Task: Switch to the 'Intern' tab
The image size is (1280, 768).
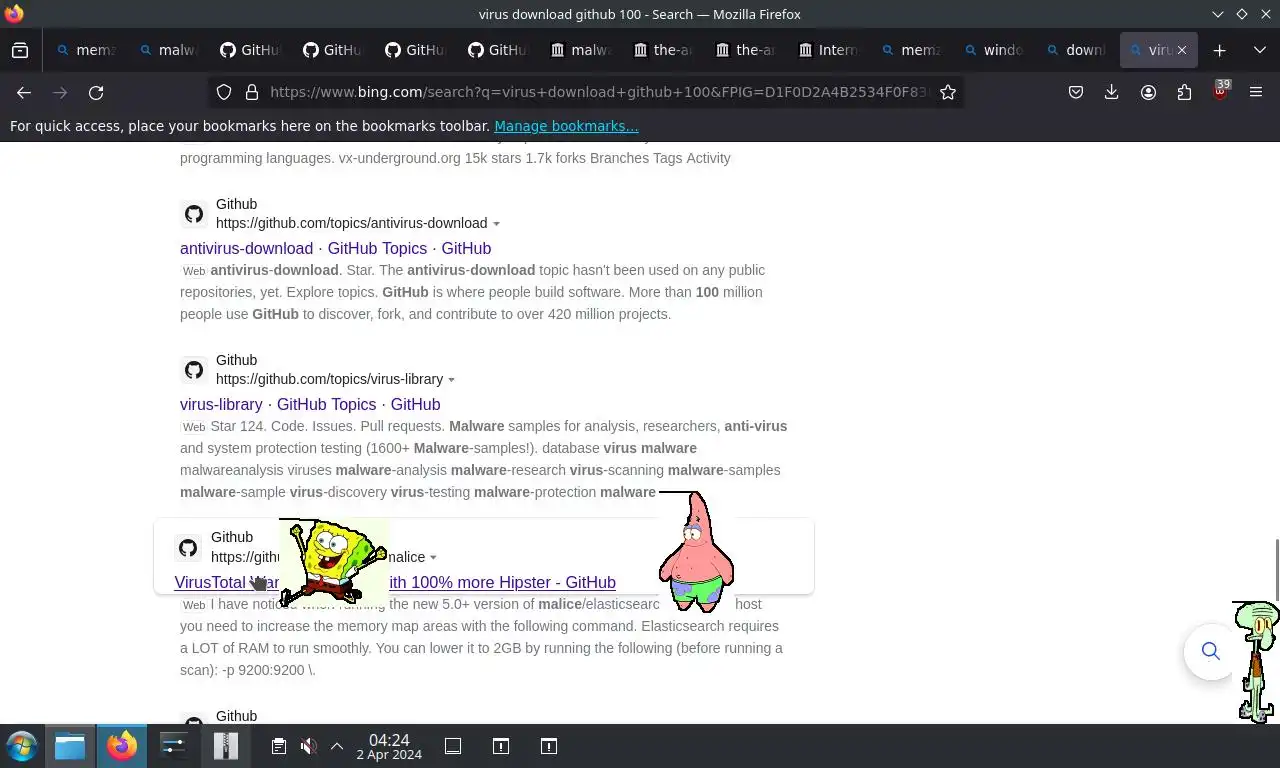Action: [x=828, y=50]
